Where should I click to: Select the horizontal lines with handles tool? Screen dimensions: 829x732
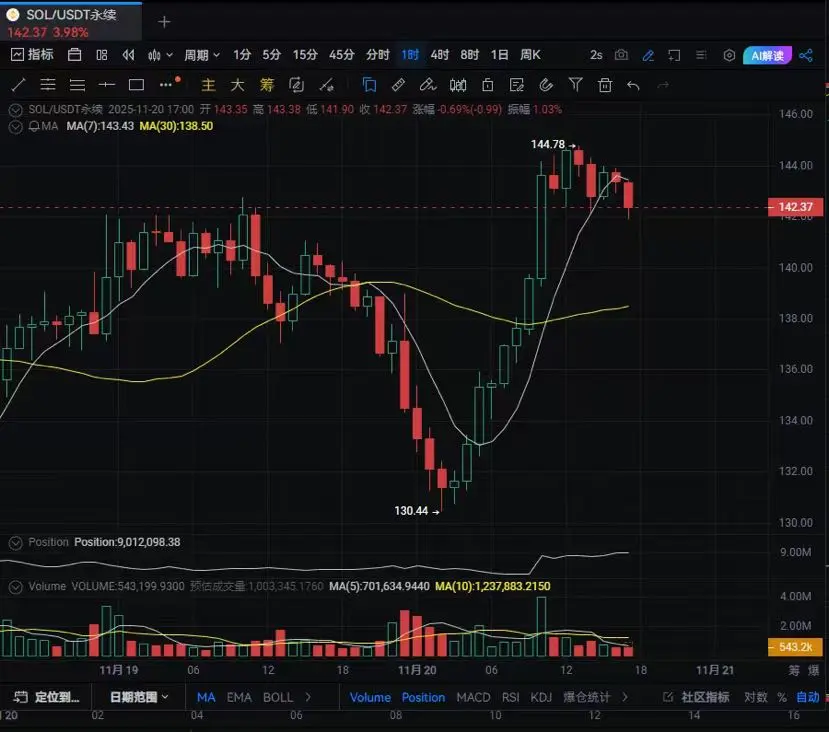pos(48,85)
